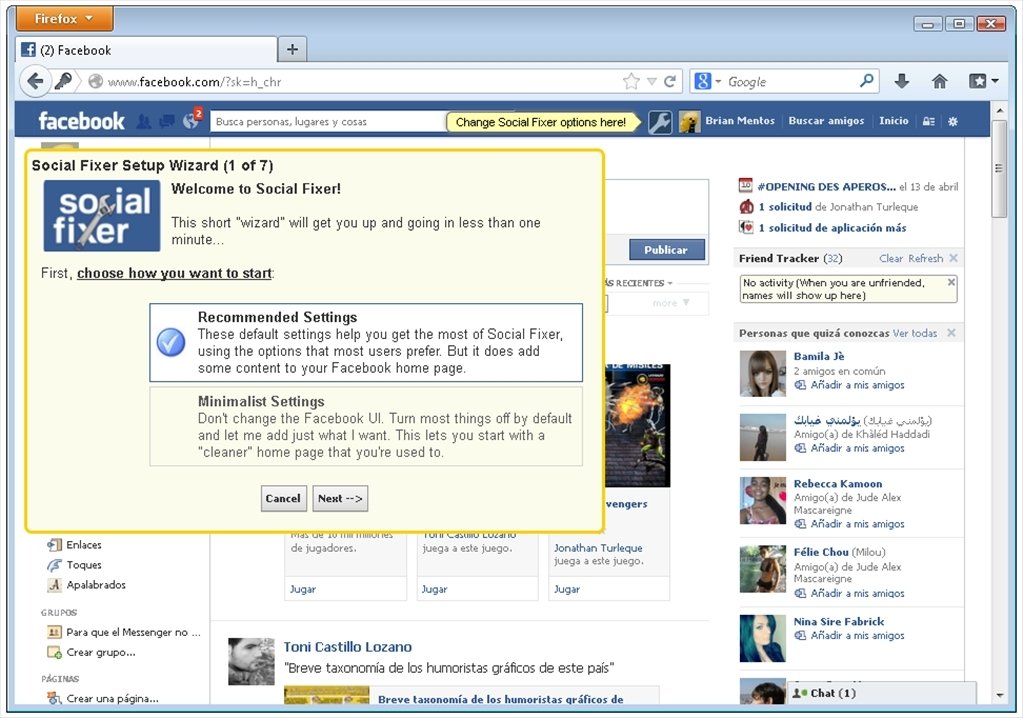The width and height of the screenshot is (1023, 718).
Task: Open the Facebook messages icon
Action: (x=167, y=121)
